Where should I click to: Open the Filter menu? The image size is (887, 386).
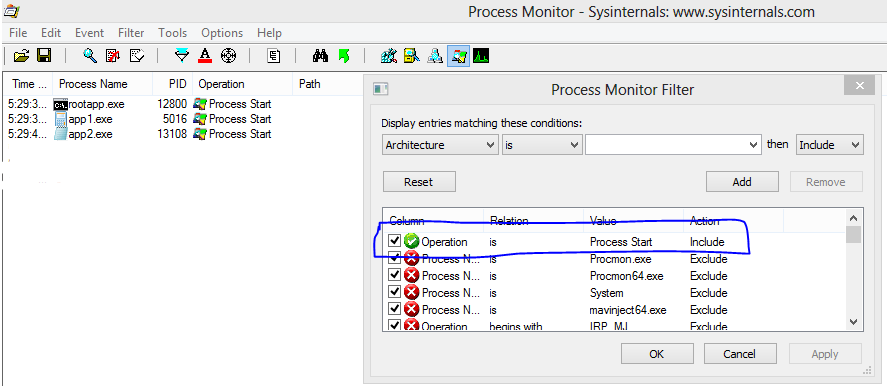[x=131, y=33]
